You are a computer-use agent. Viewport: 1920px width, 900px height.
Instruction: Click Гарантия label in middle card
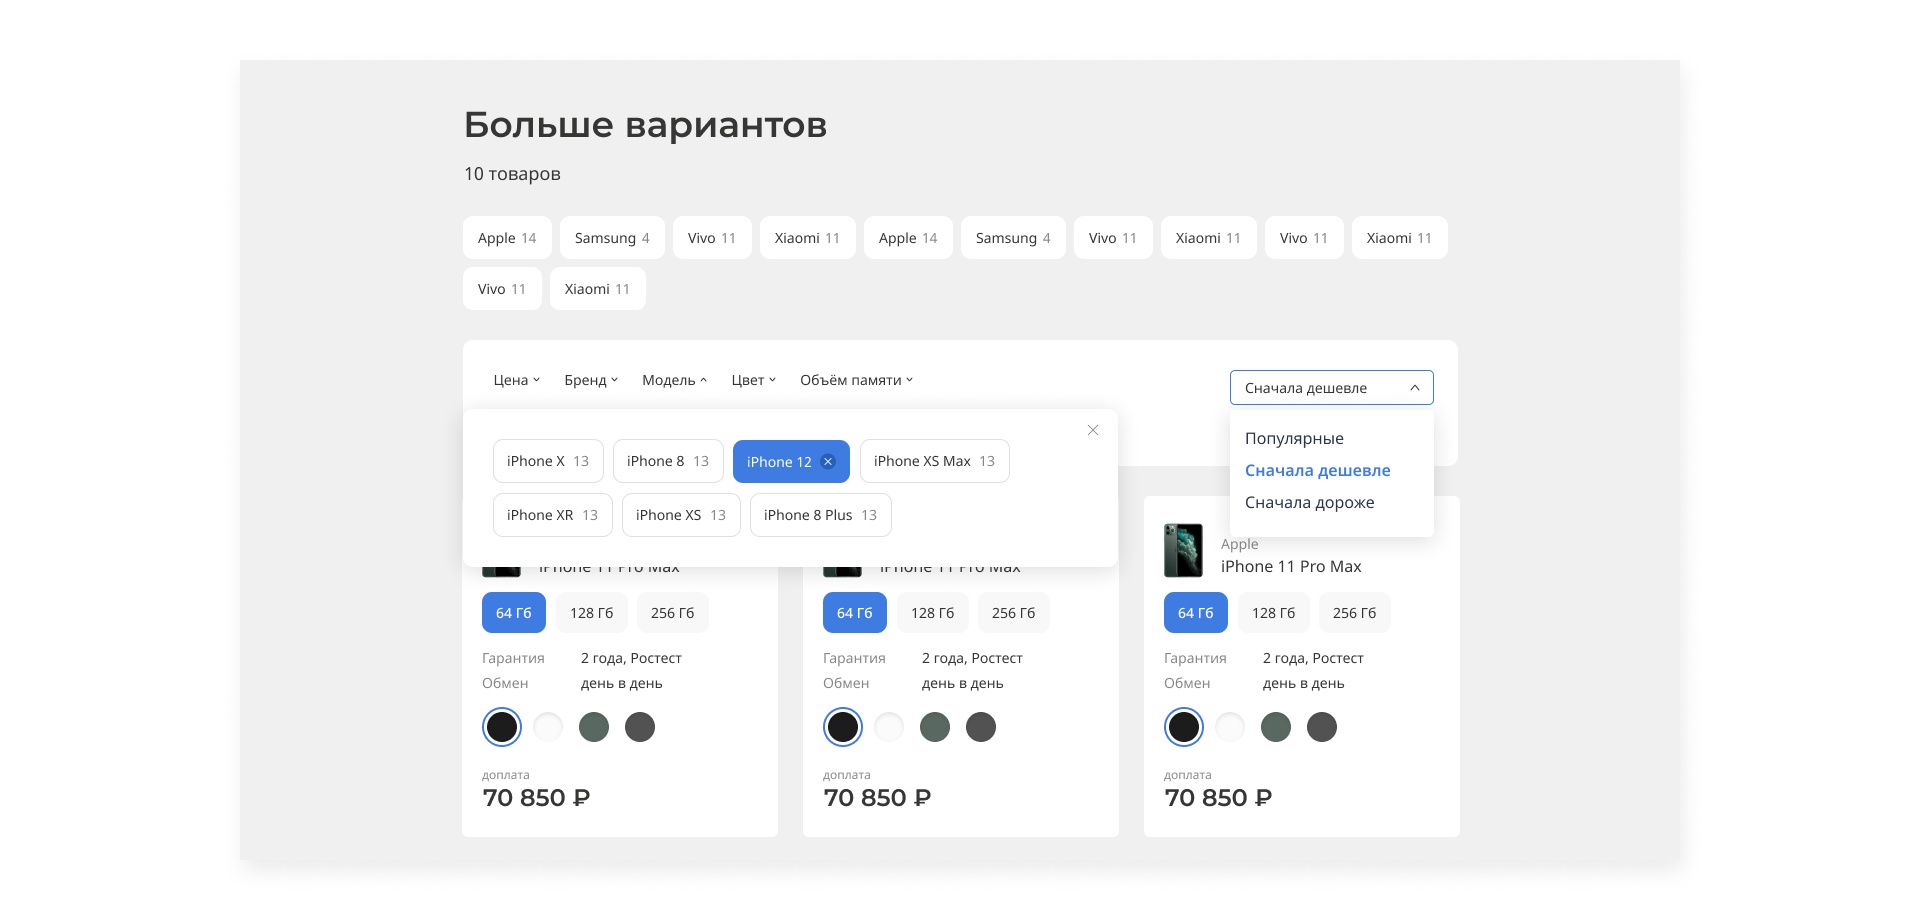pyautogui.click(x=854, y=658)
